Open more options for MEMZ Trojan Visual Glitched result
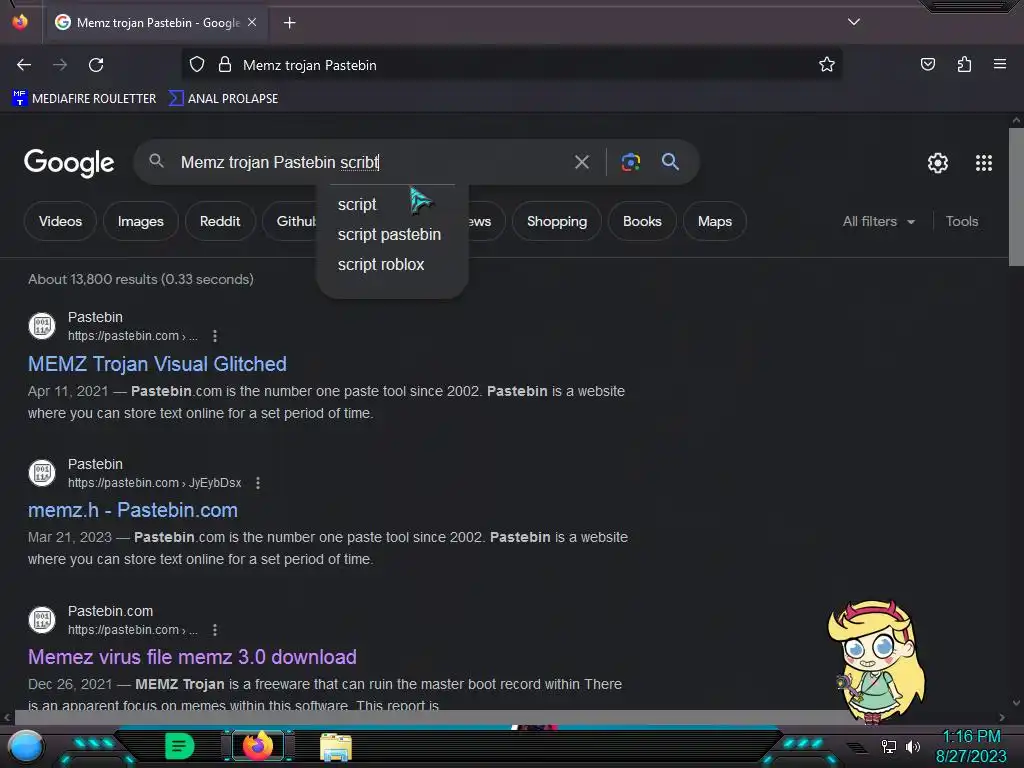 [215, 336]
